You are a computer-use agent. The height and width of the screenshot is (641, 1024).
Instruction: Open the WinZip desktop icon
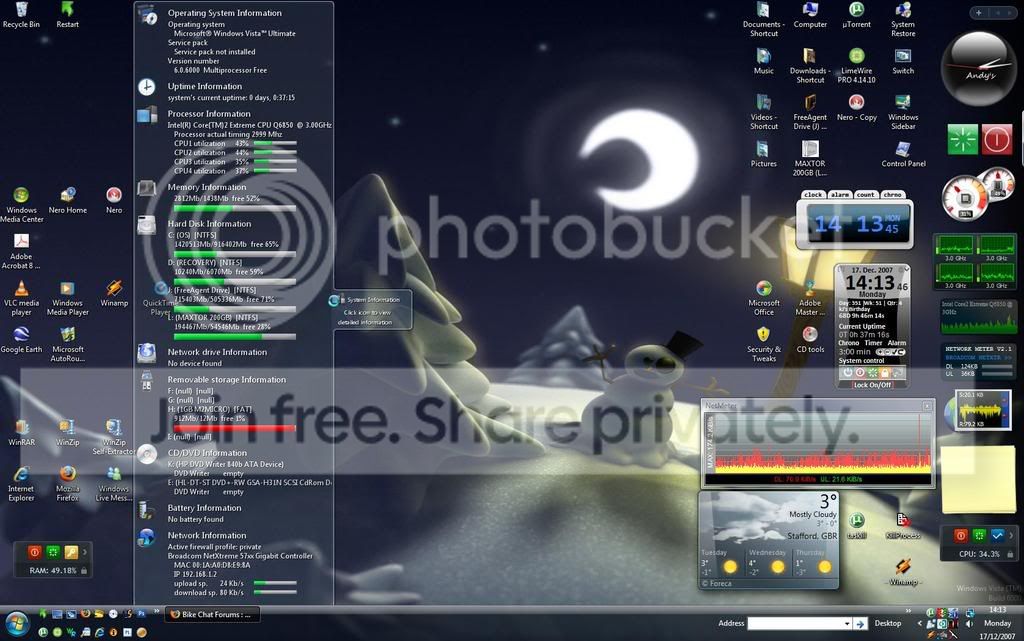coord(67,432)
